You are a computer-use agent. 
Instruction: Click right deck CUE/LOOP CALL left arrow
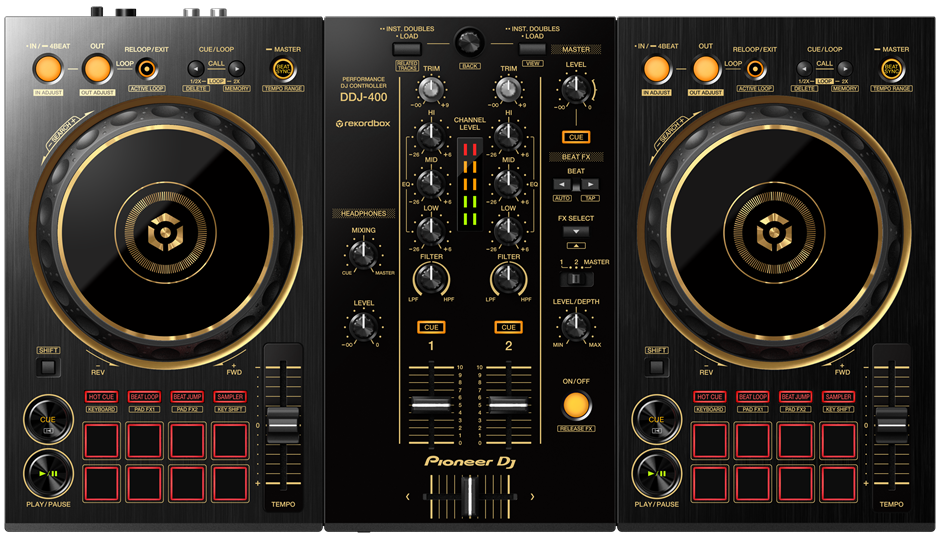(805, 68)
